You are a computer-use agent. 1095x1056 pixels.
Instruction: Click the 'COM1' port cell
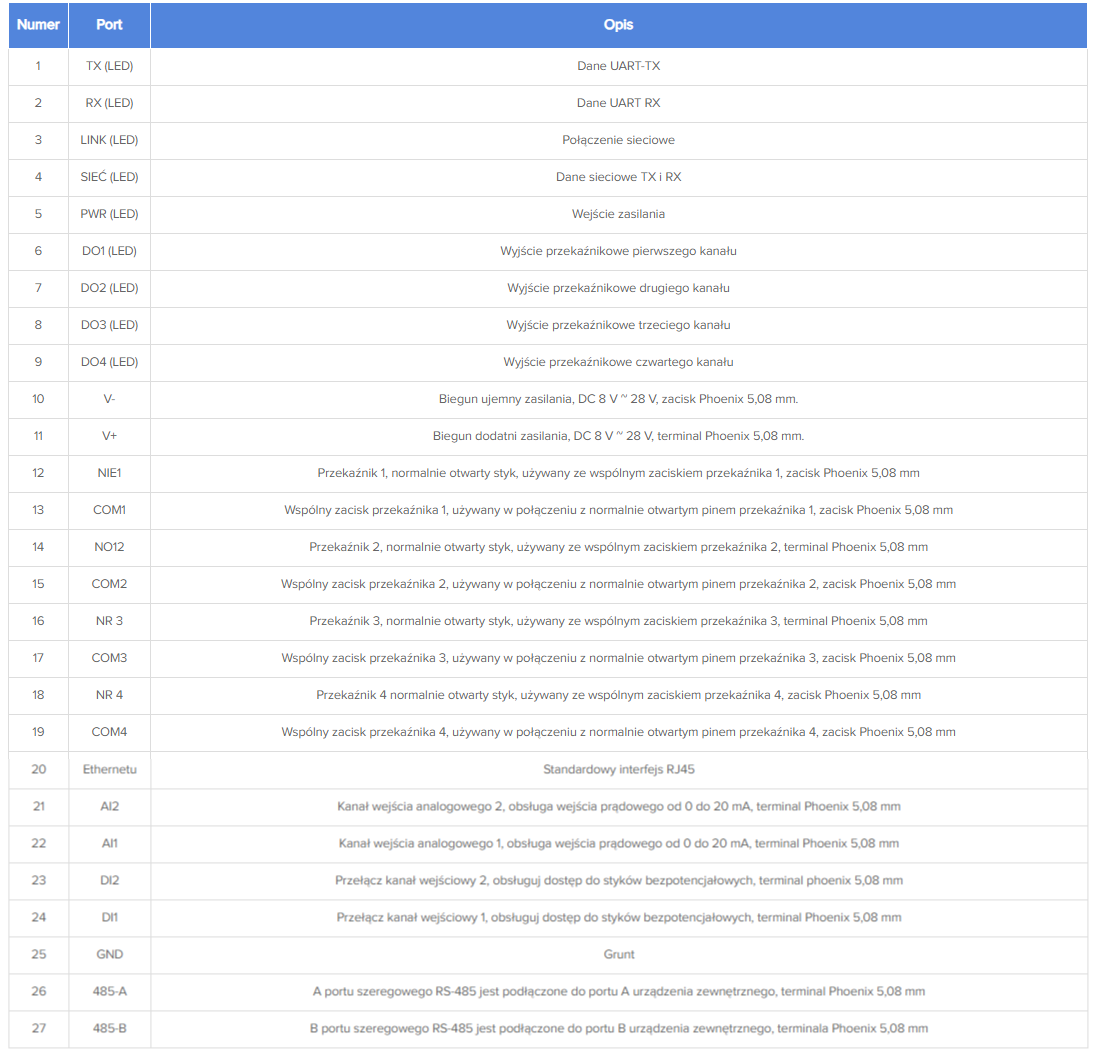110,511
